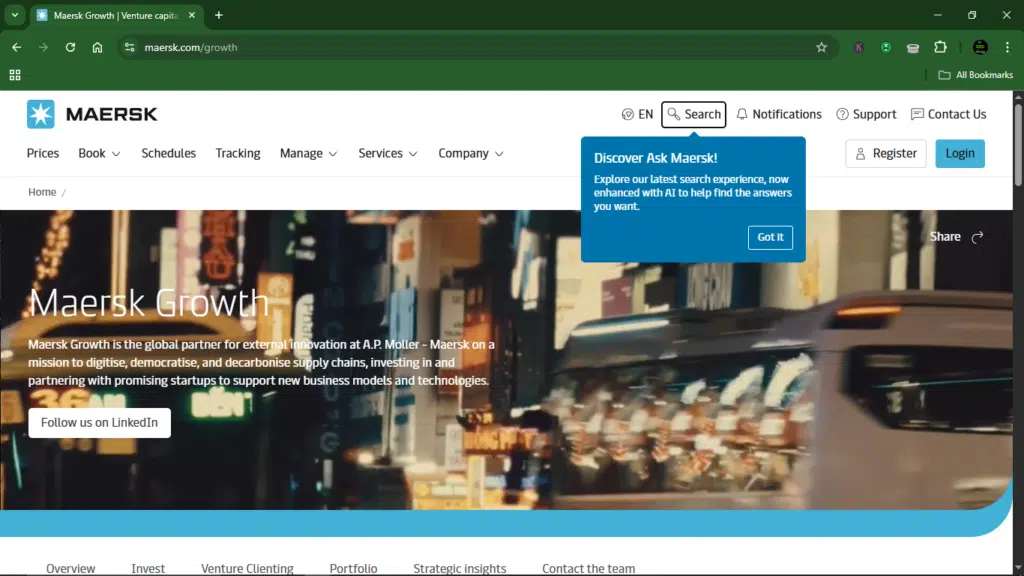The image size is (1024, 576).
Task: Click the Home breadcrumb link
Action: point(42,192)
